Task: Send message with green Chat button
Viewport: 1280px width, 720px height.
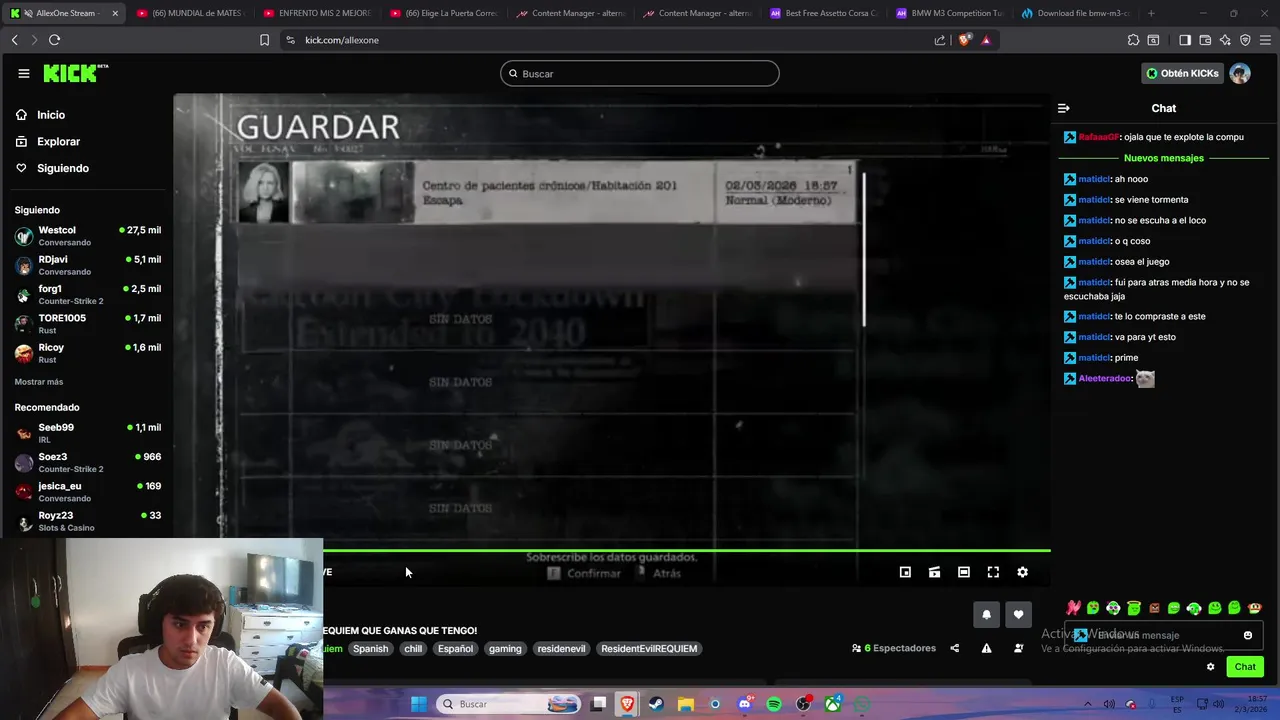Action: tap(1245, 667)
